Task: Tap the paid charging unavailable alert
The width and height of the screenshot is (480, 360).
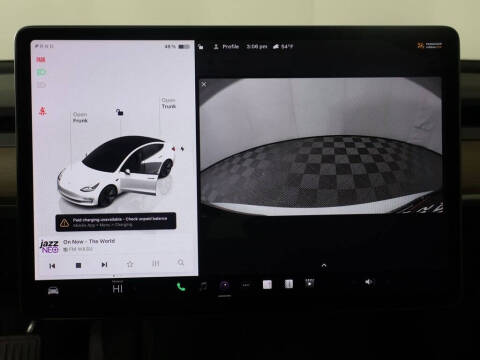Action: 116,222
